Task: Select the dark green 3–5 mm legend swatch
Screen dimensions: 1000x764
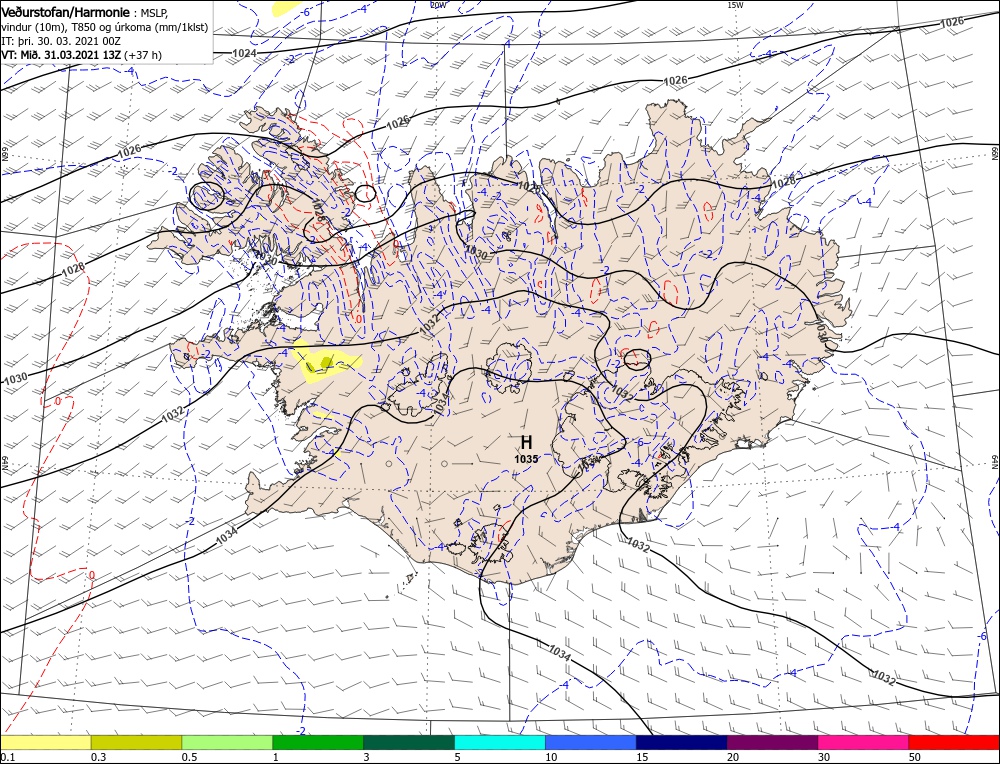Action: coord(409,742)
